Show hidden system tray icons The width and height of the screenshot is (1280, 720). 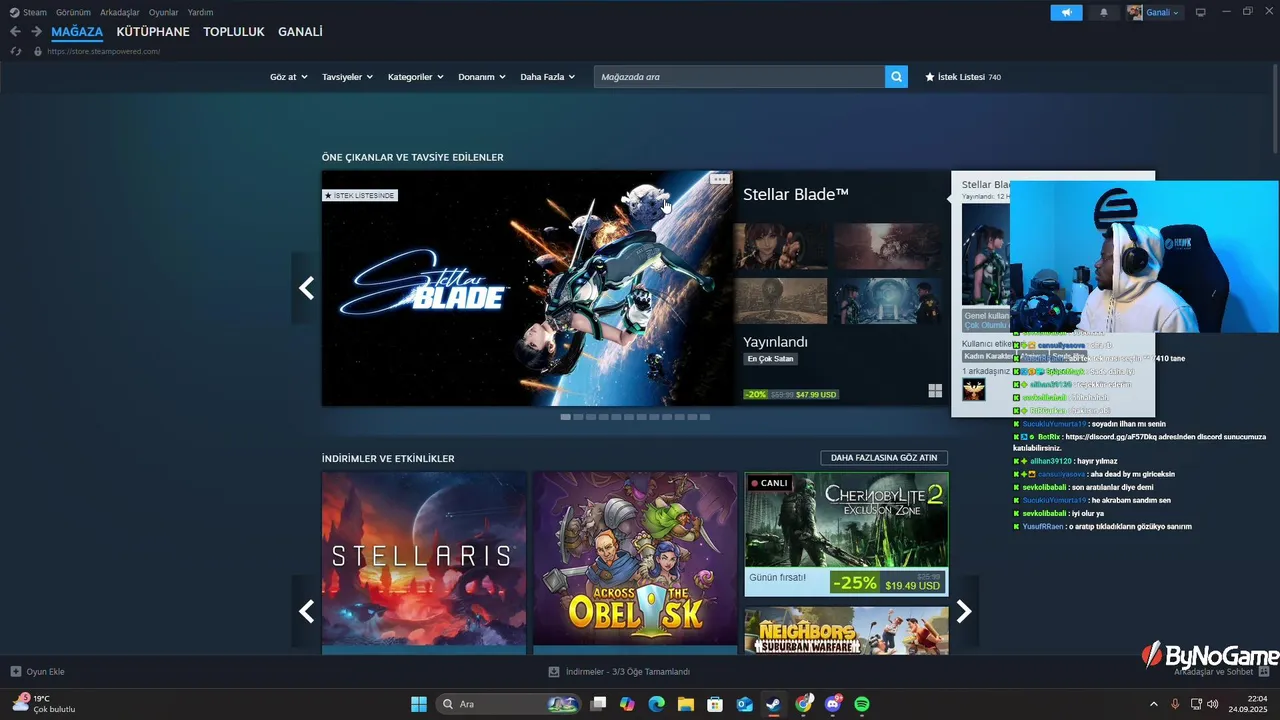click(1154, 704)
